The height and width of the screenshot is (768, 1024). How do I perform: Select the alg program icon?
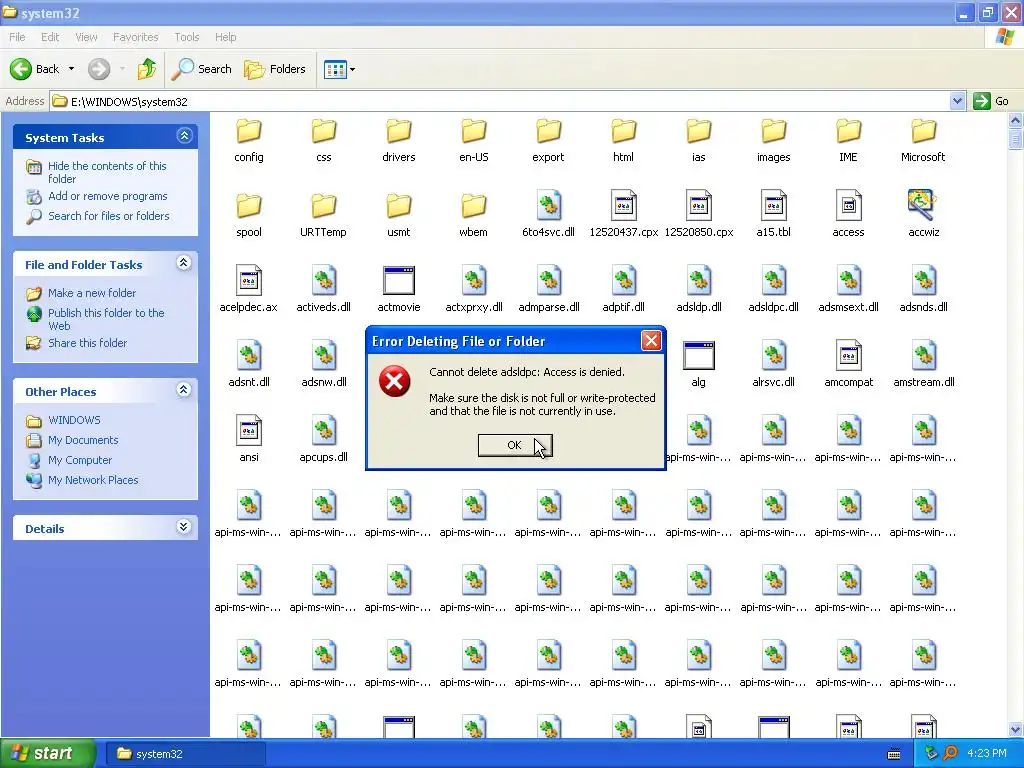[x=699, y=356]
